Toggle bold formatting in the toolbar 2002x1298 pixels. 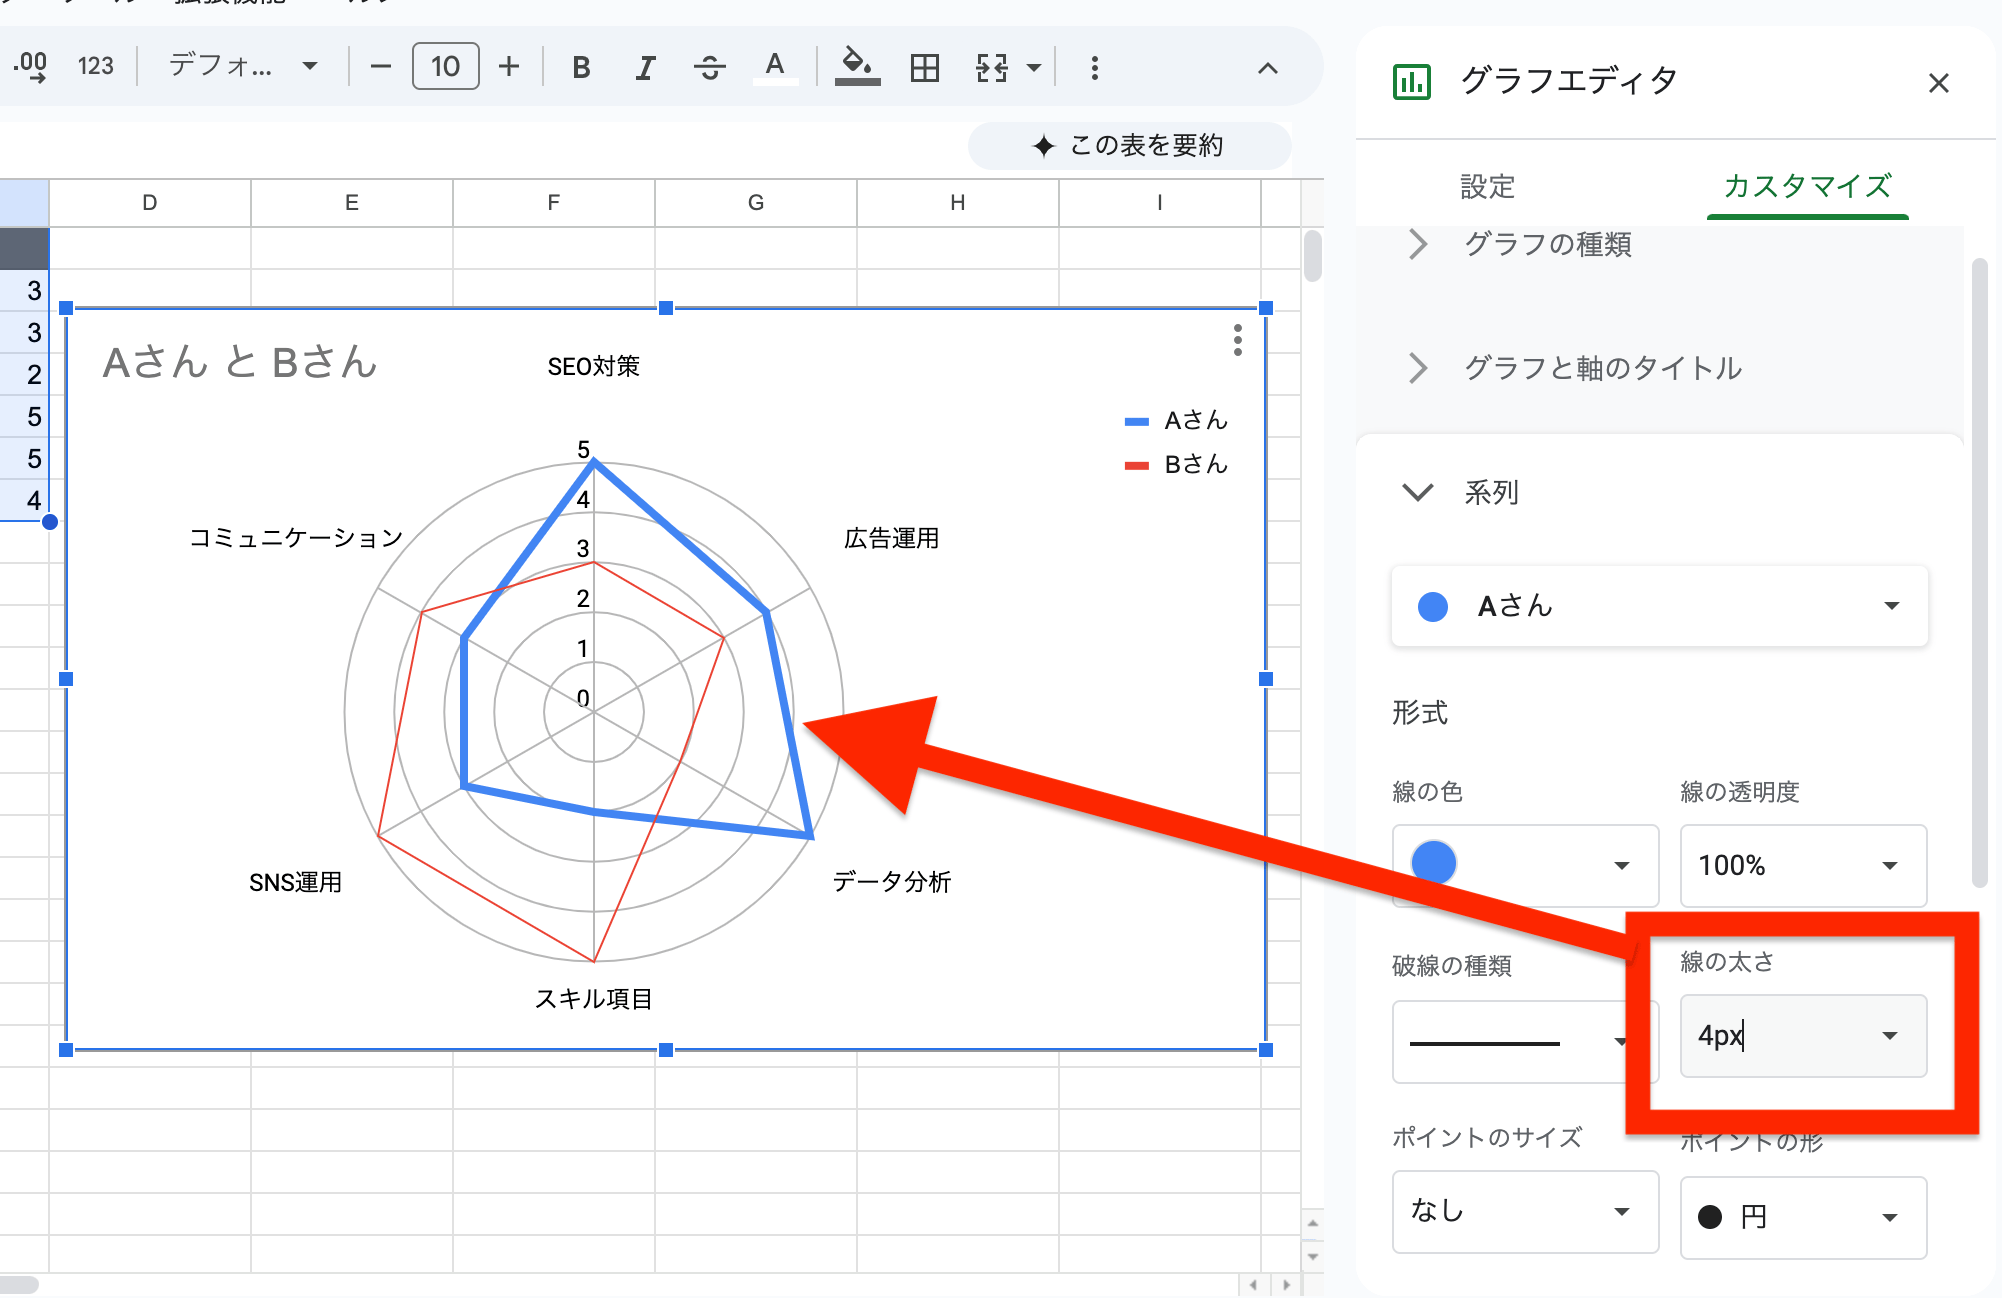tap(580, 66)
